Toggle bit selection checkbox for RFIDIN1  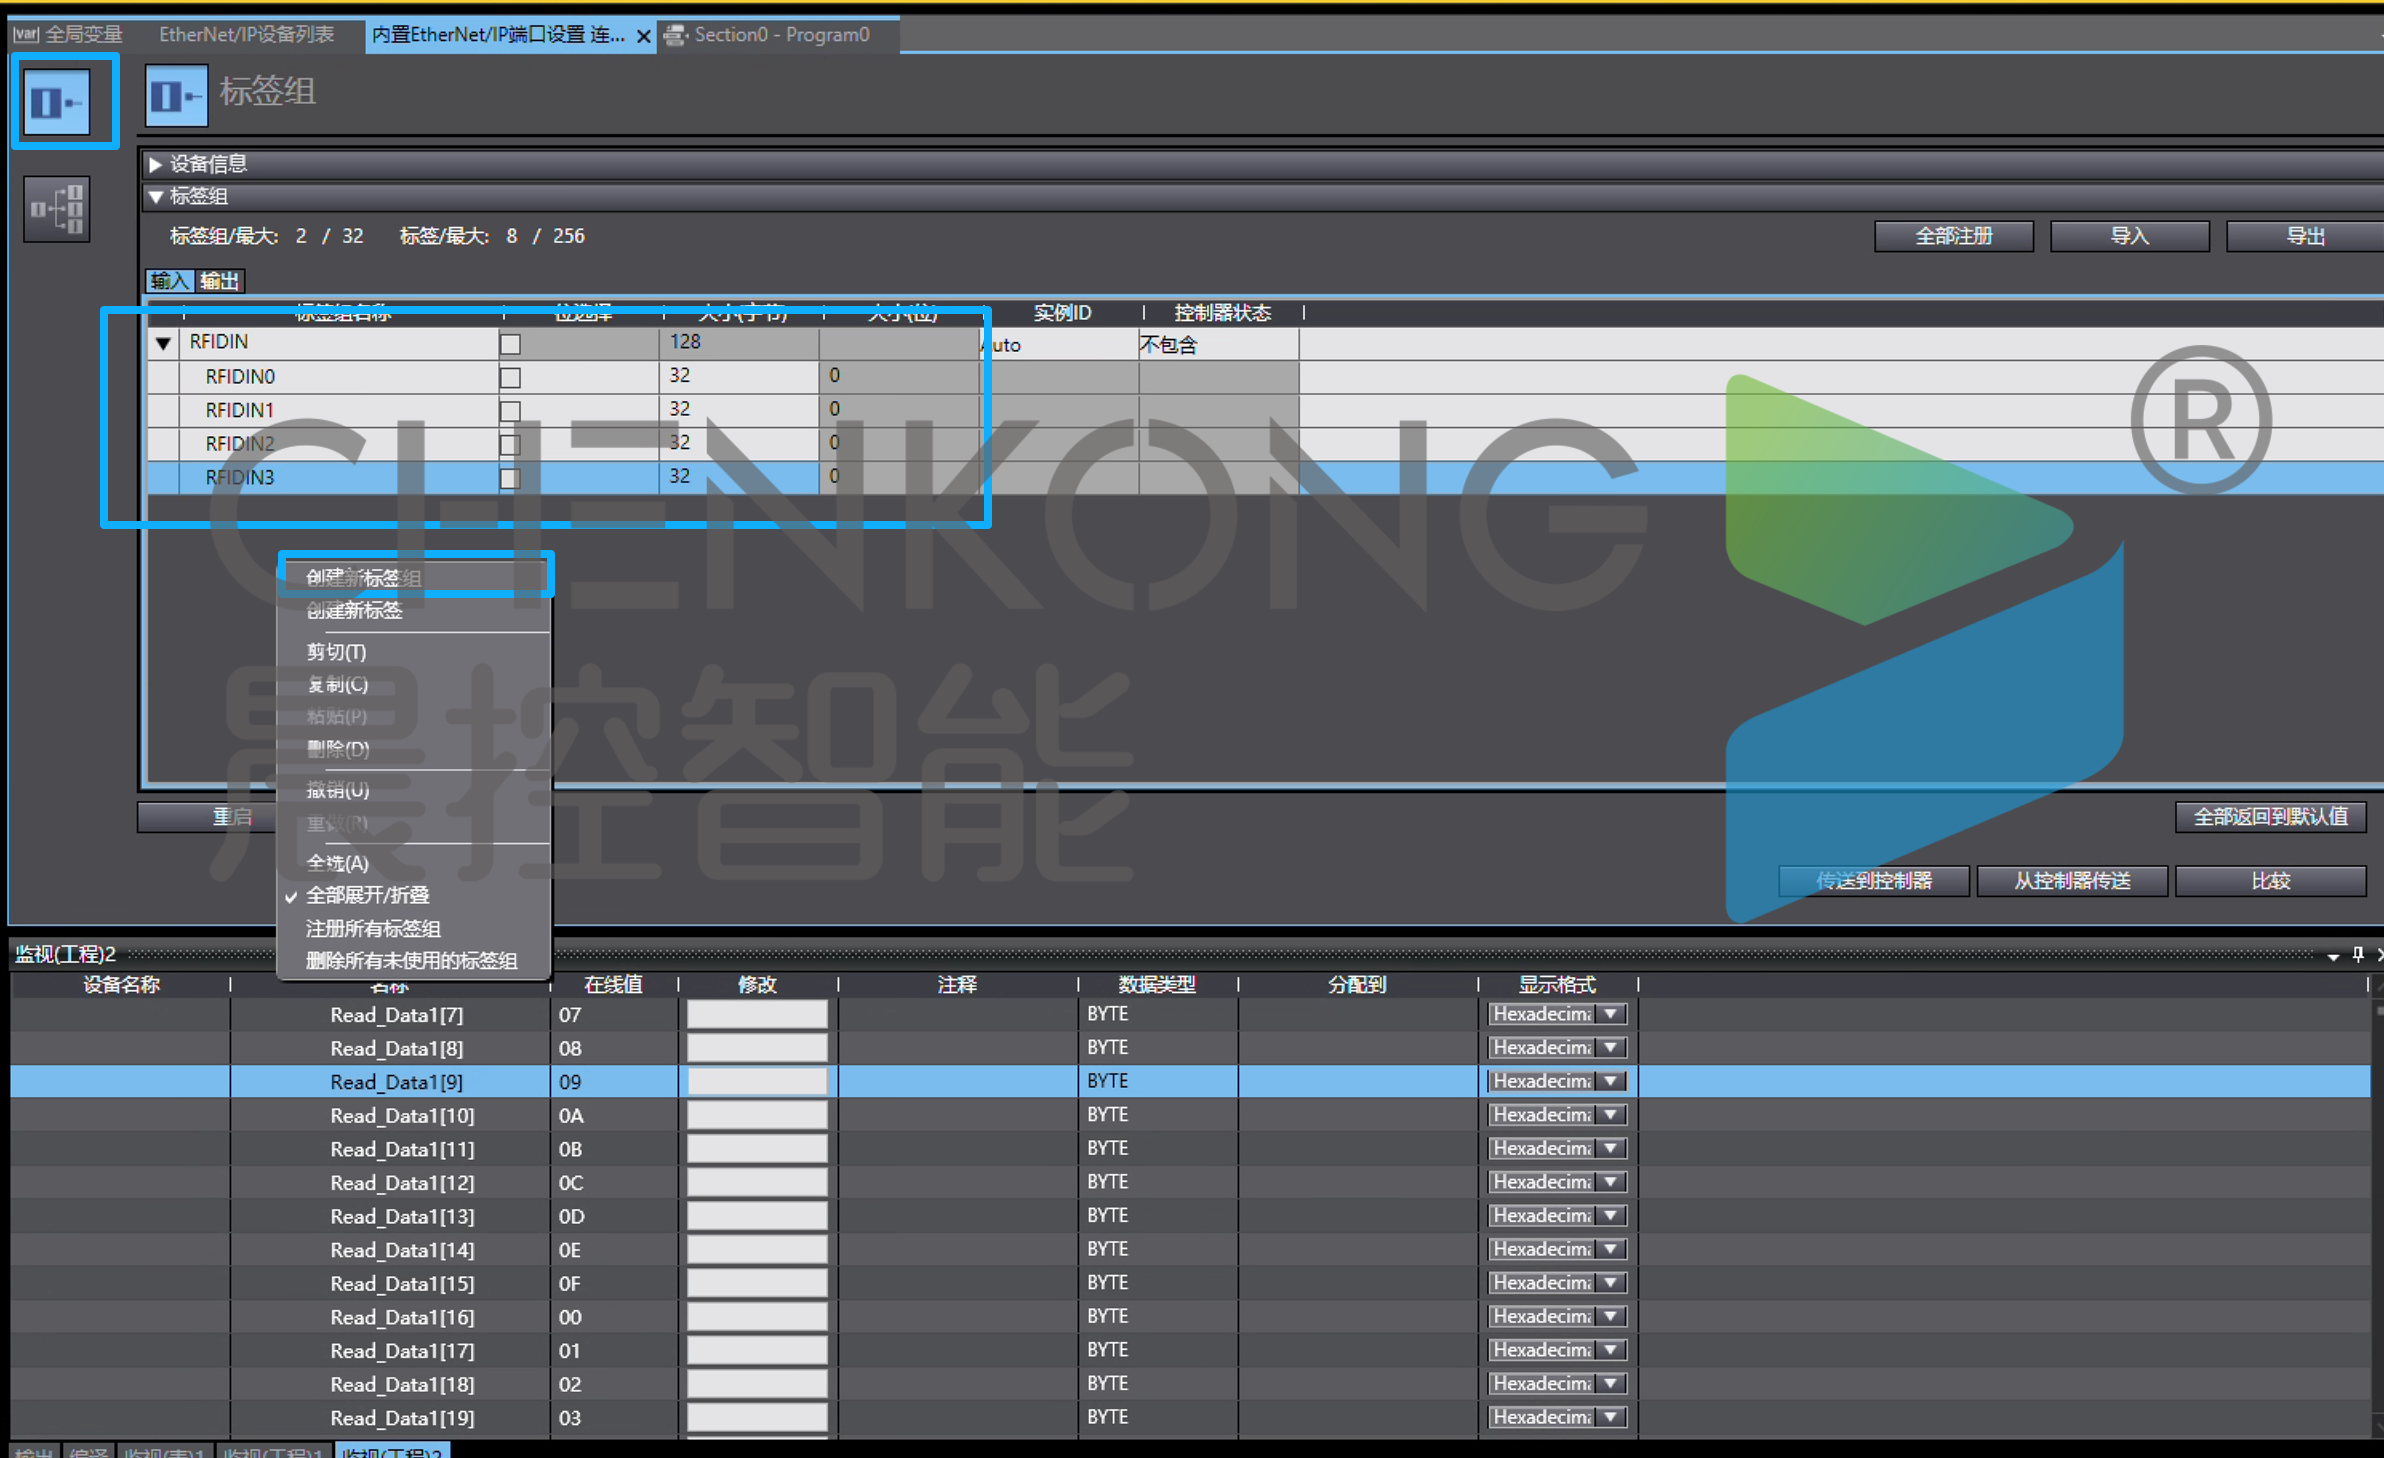510,411
